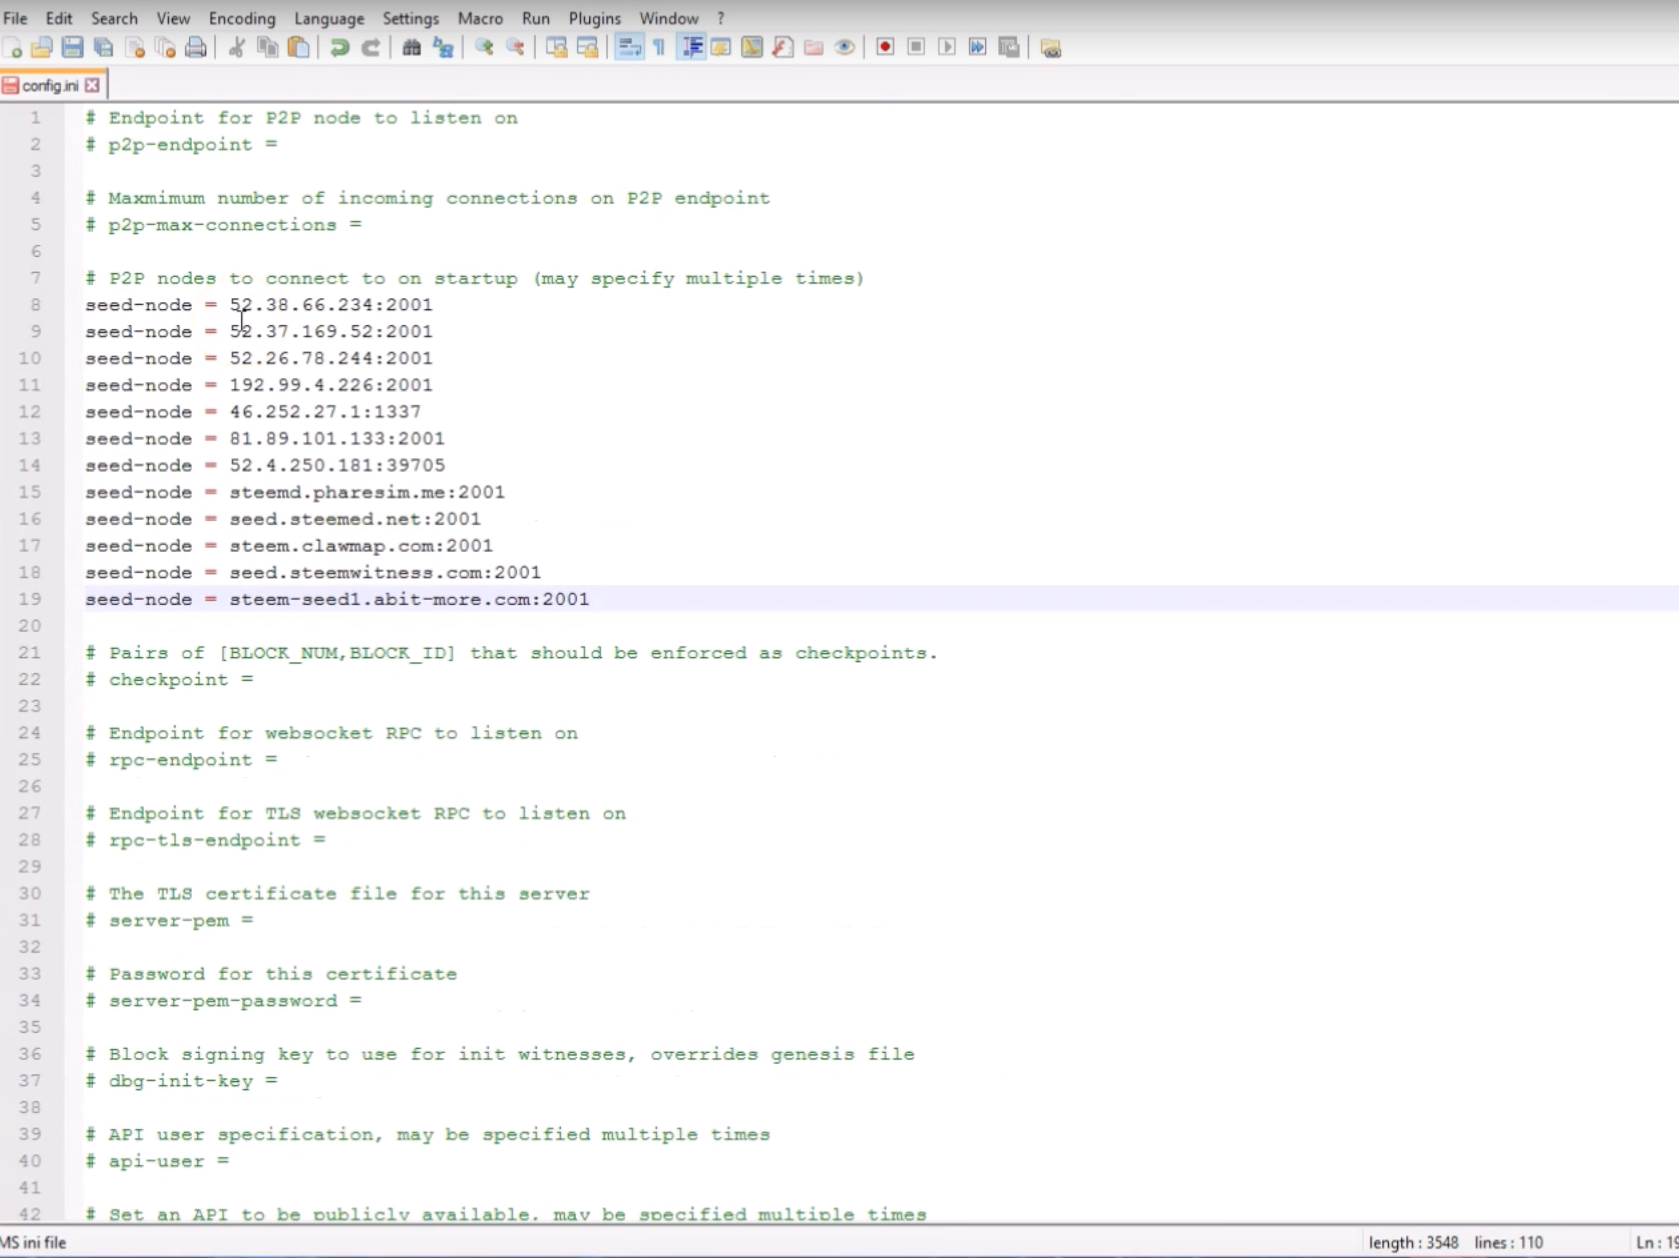Open Find with the binoculars icon
Viewport: 1679px width, 1258px height.
pos(411,47)
